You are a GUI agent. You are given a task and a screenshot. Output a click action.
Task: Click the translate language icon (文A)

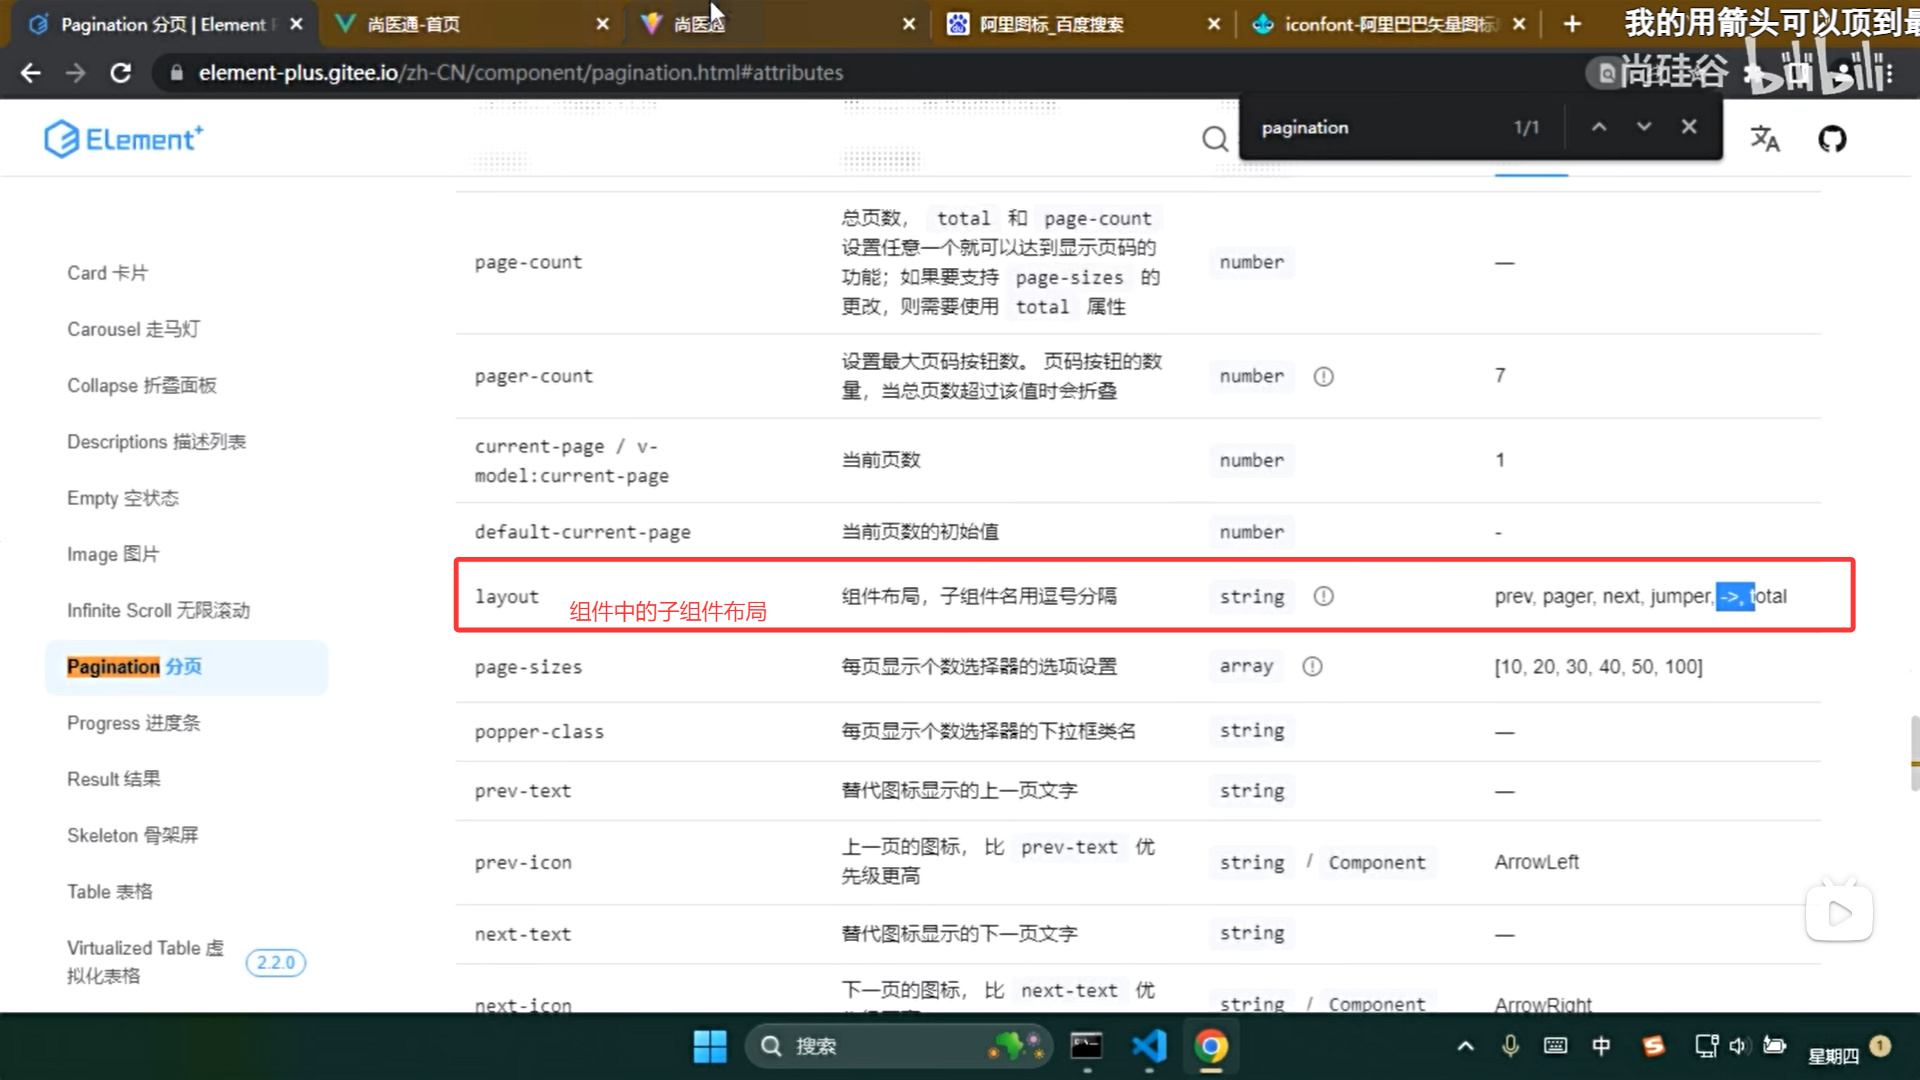tap(1765, 139)
